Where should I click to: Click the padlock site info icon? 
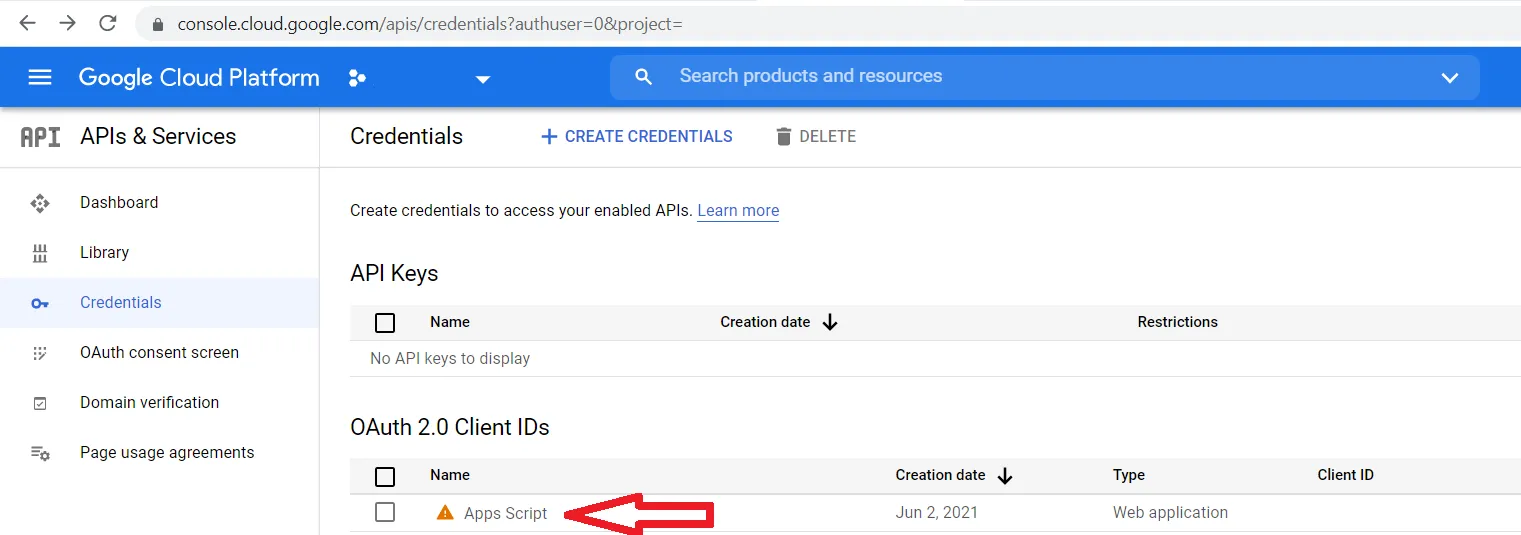(x=157, y=23)
